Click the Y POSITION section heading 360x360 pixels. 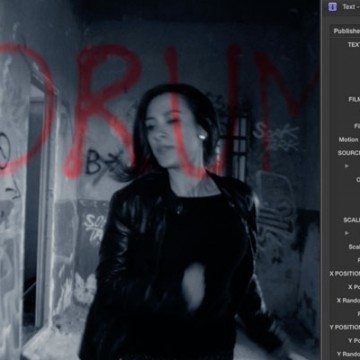(x=345, y=327)
